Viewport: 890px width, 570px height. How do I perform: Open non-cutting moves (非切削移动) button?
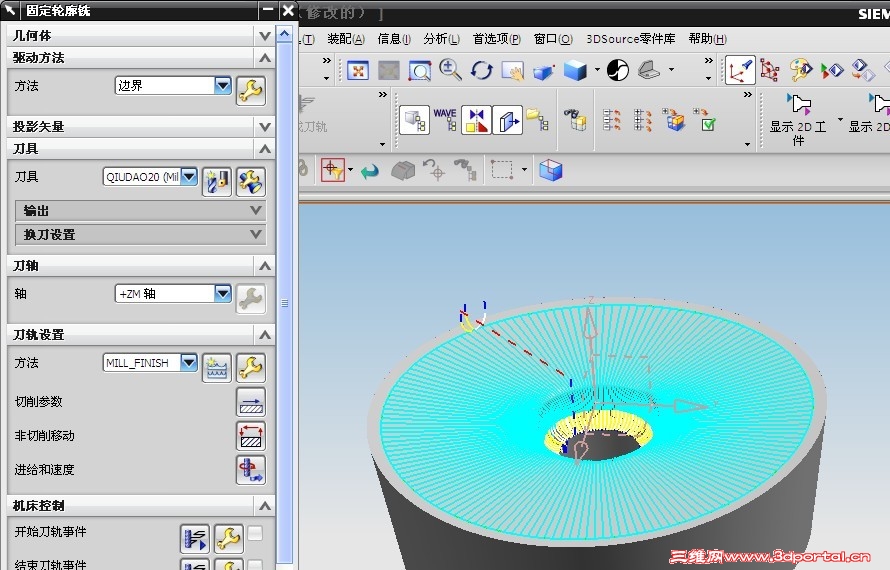pyautogui.click(x=251, y=436)
